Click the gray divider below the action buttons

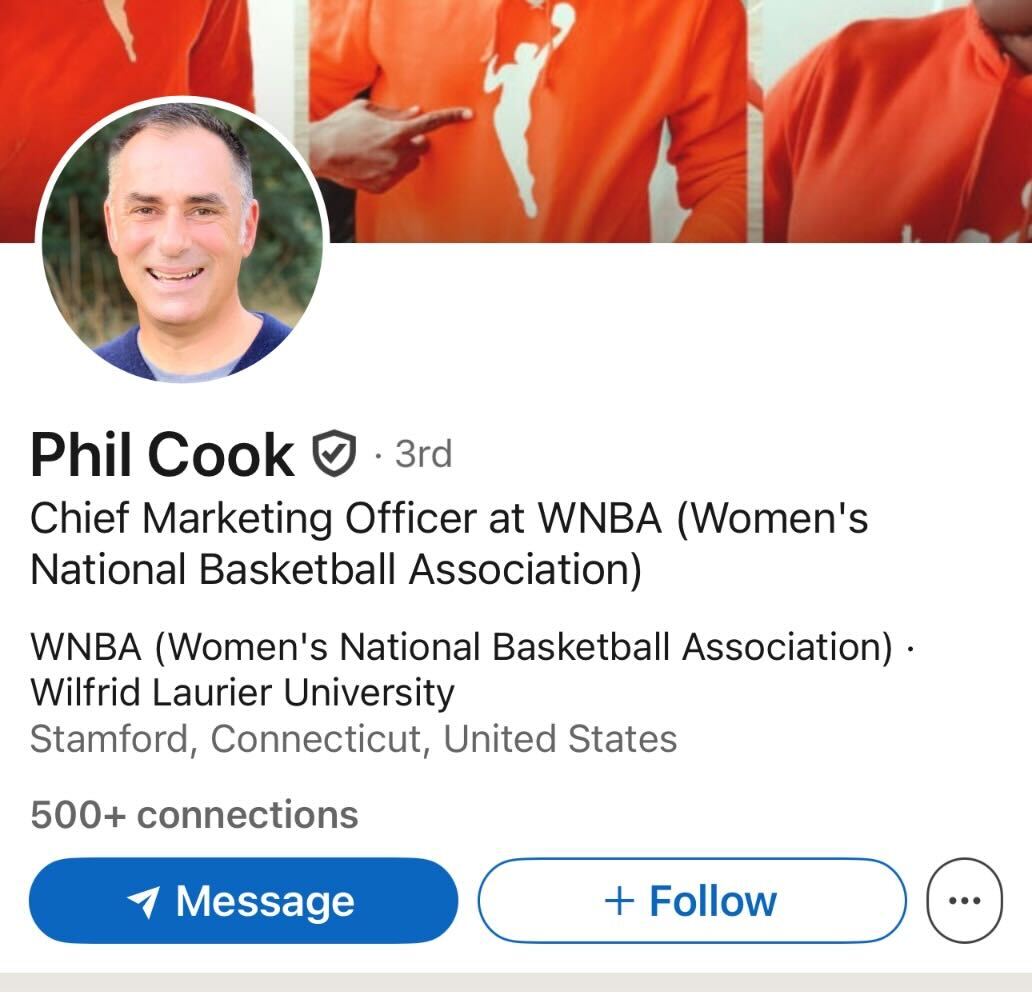click(516, 983)
